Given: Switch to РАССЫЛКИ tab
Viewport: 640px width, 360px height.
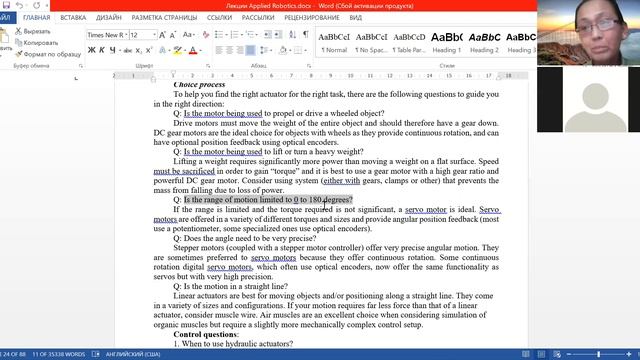Looking at the screenshot, I should click(x=258, y=18).
